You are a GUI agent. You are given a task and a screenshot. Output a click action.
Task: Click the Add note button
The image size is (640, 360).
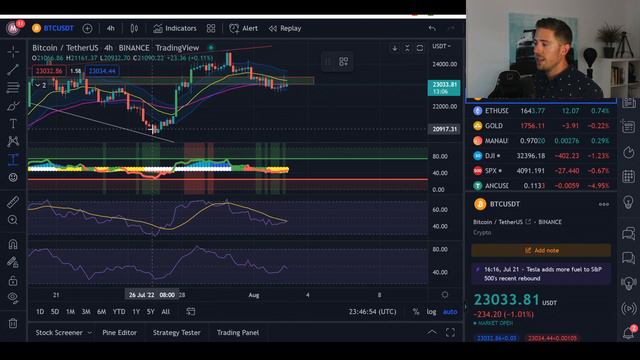click(x=541, y=250)
